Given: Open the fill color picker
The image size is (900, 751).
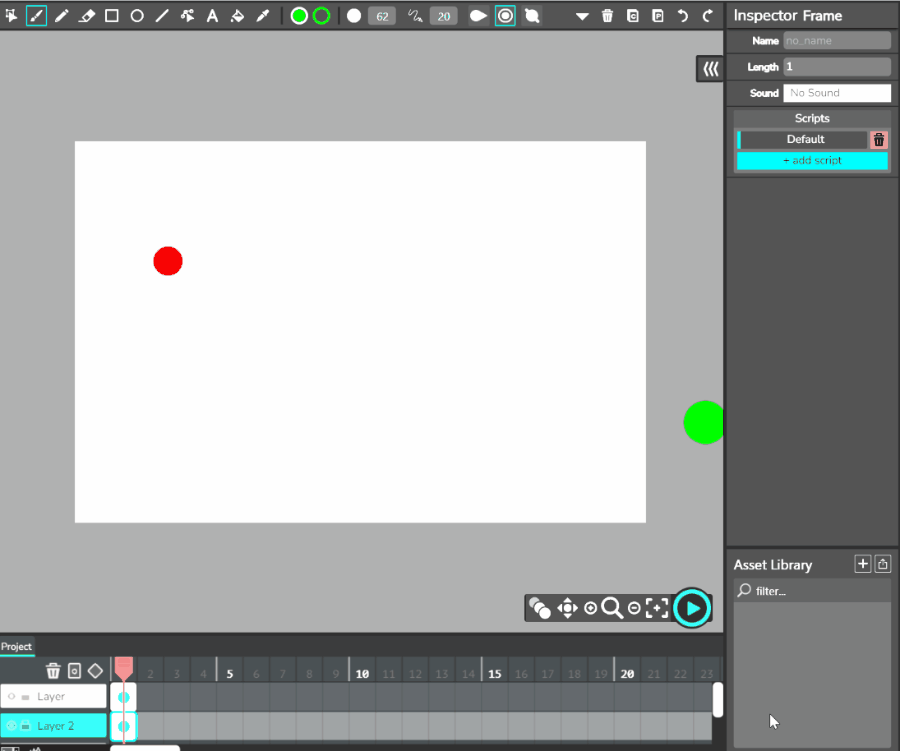Looking at the screenshot, I should [298, 16].
